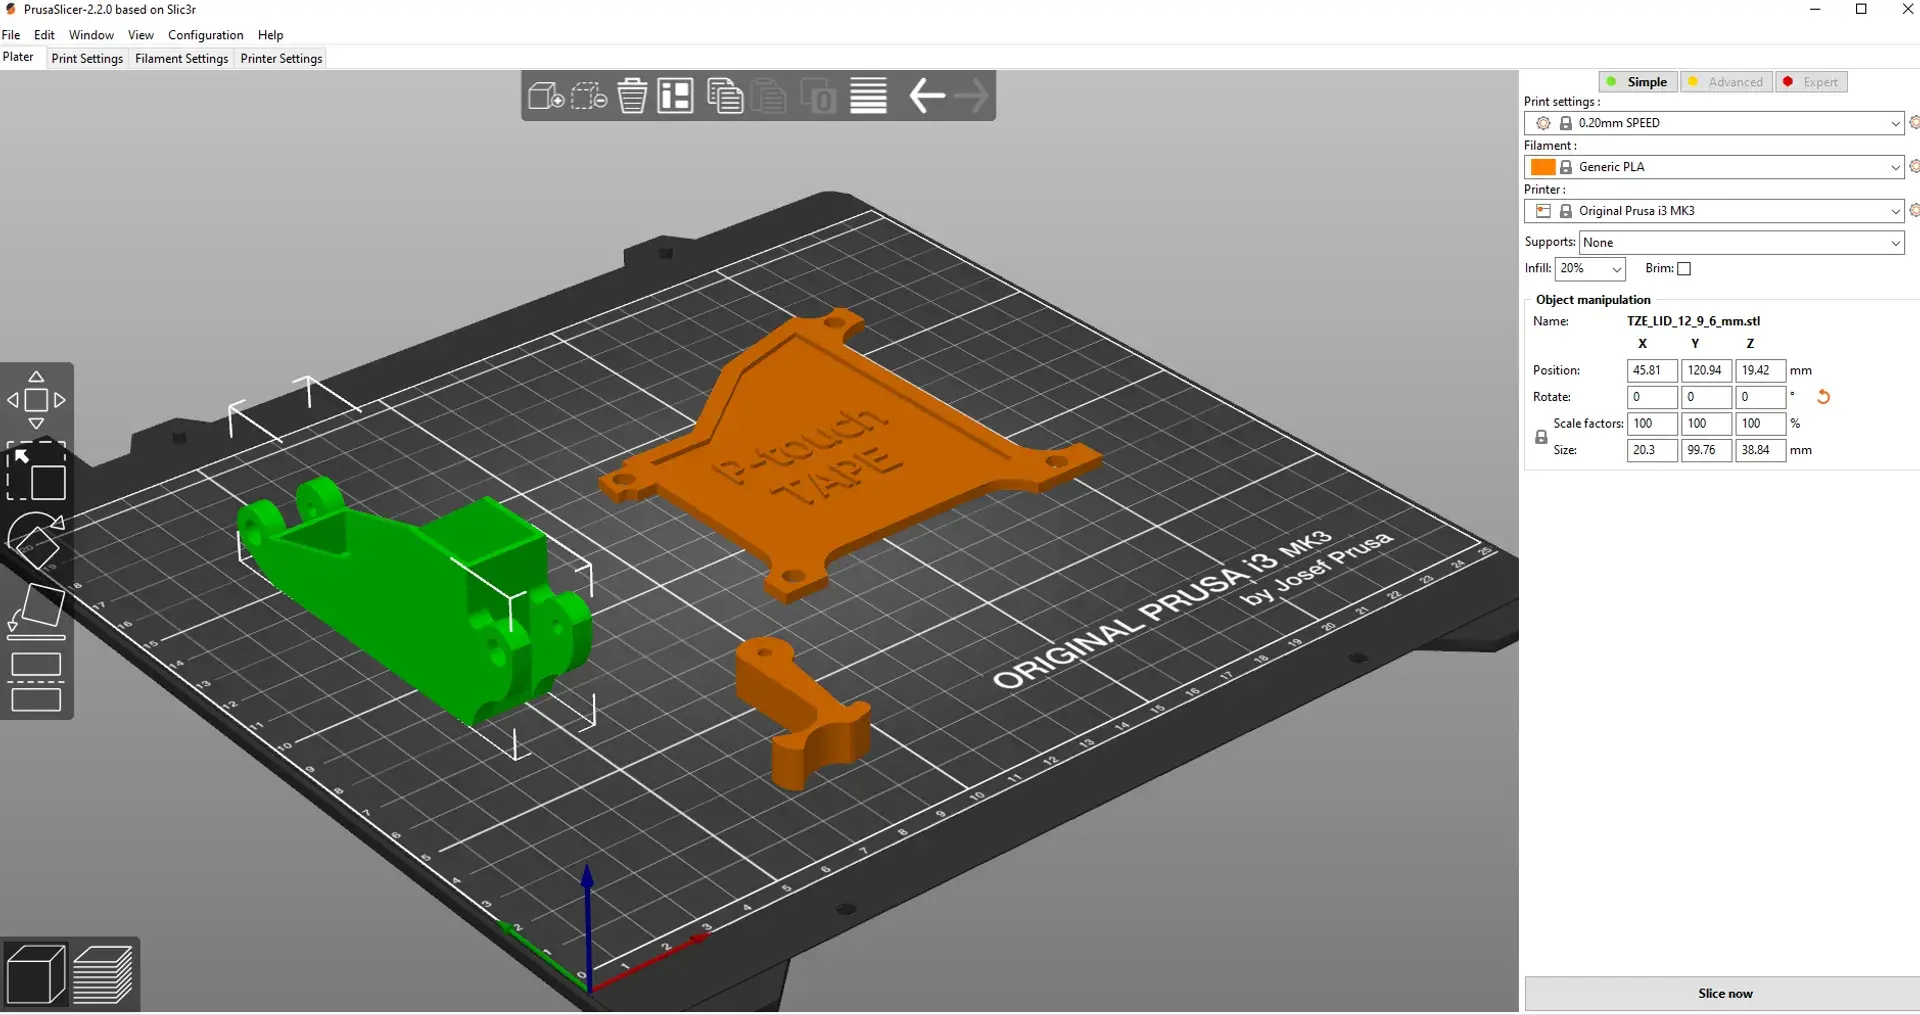Switch to the Print Settings tab
1920x1015 pixels.
pyautogui.click(x=87, y=58)
